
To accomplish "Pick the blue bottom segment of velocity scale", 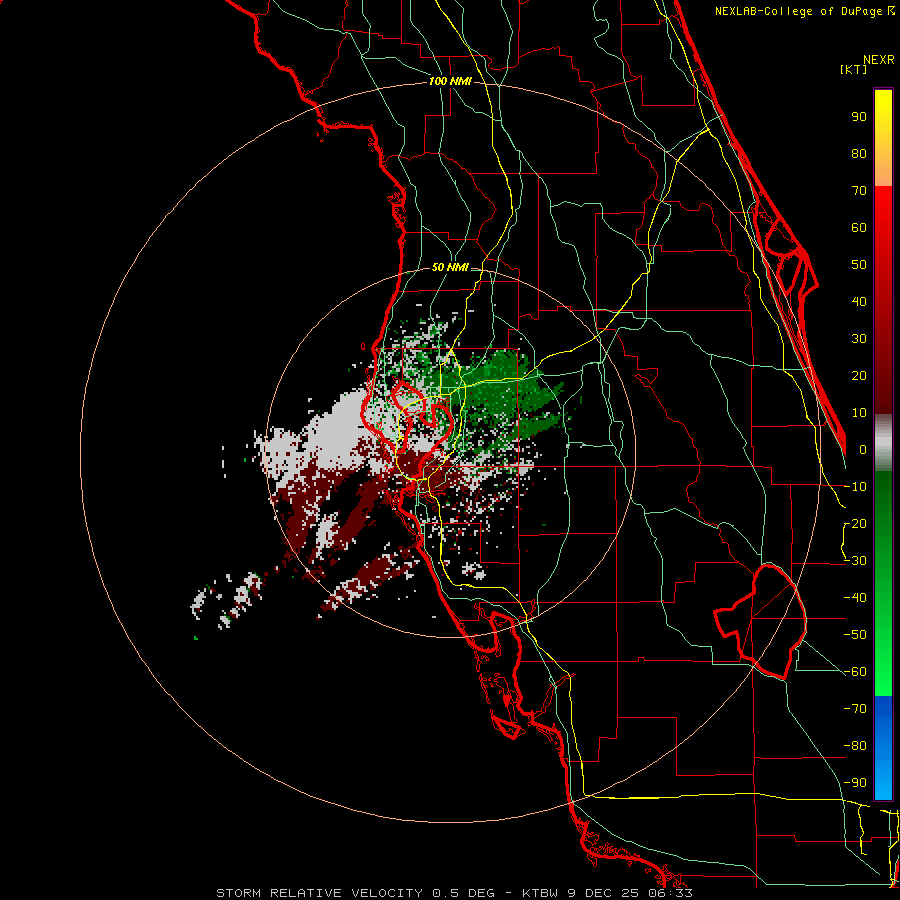I will (x=883, y=748).
